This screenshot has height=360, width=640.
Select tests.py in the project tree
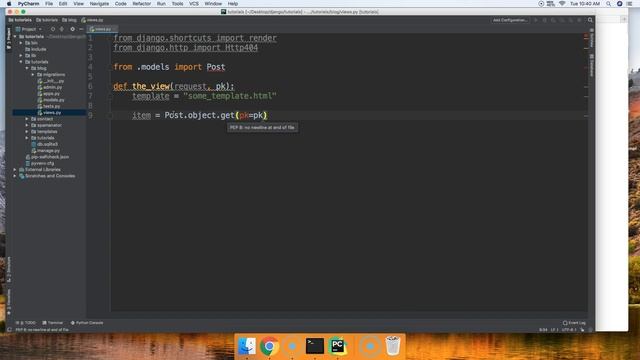click(51, 106)
